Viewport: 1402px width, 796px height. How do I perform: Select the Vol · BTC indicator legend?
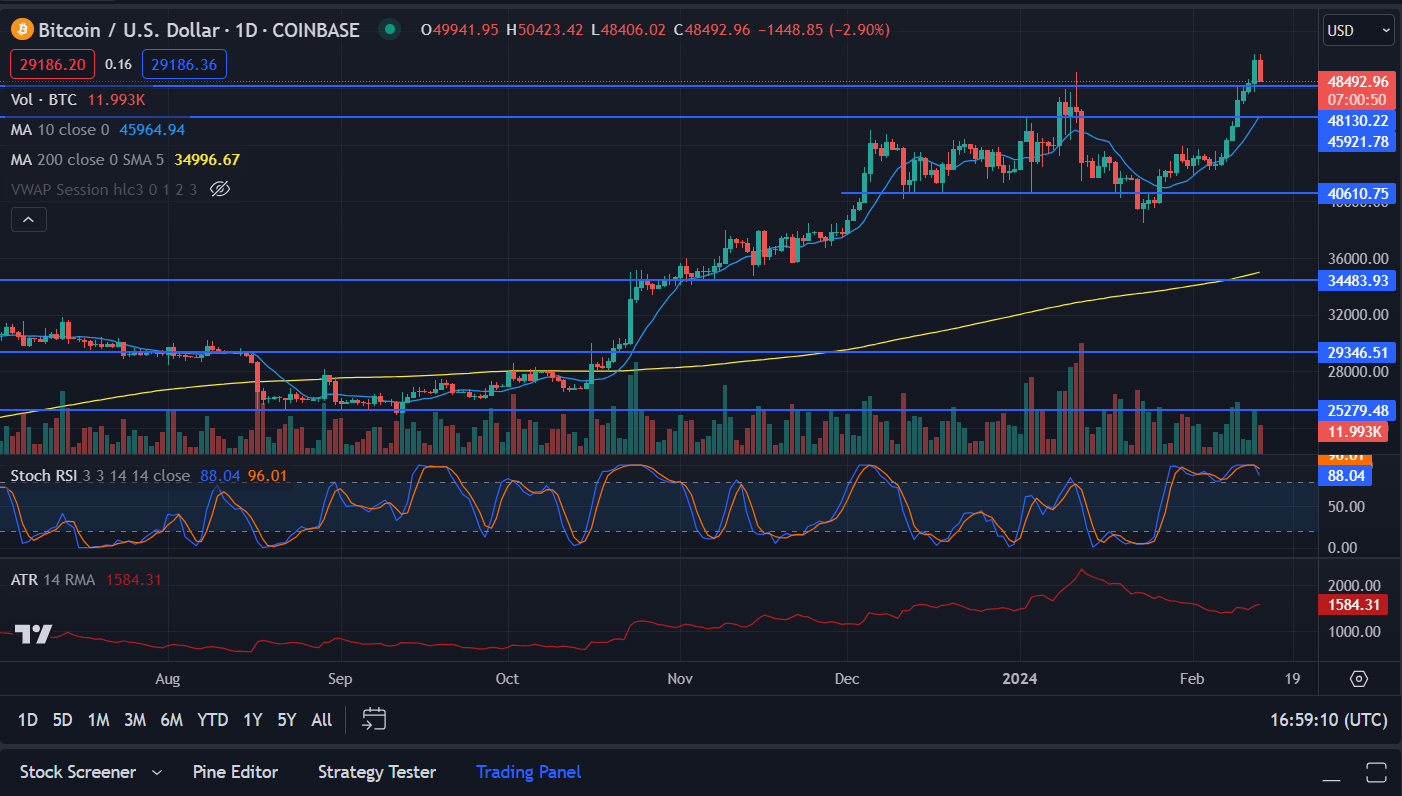(x=44, y=99)
